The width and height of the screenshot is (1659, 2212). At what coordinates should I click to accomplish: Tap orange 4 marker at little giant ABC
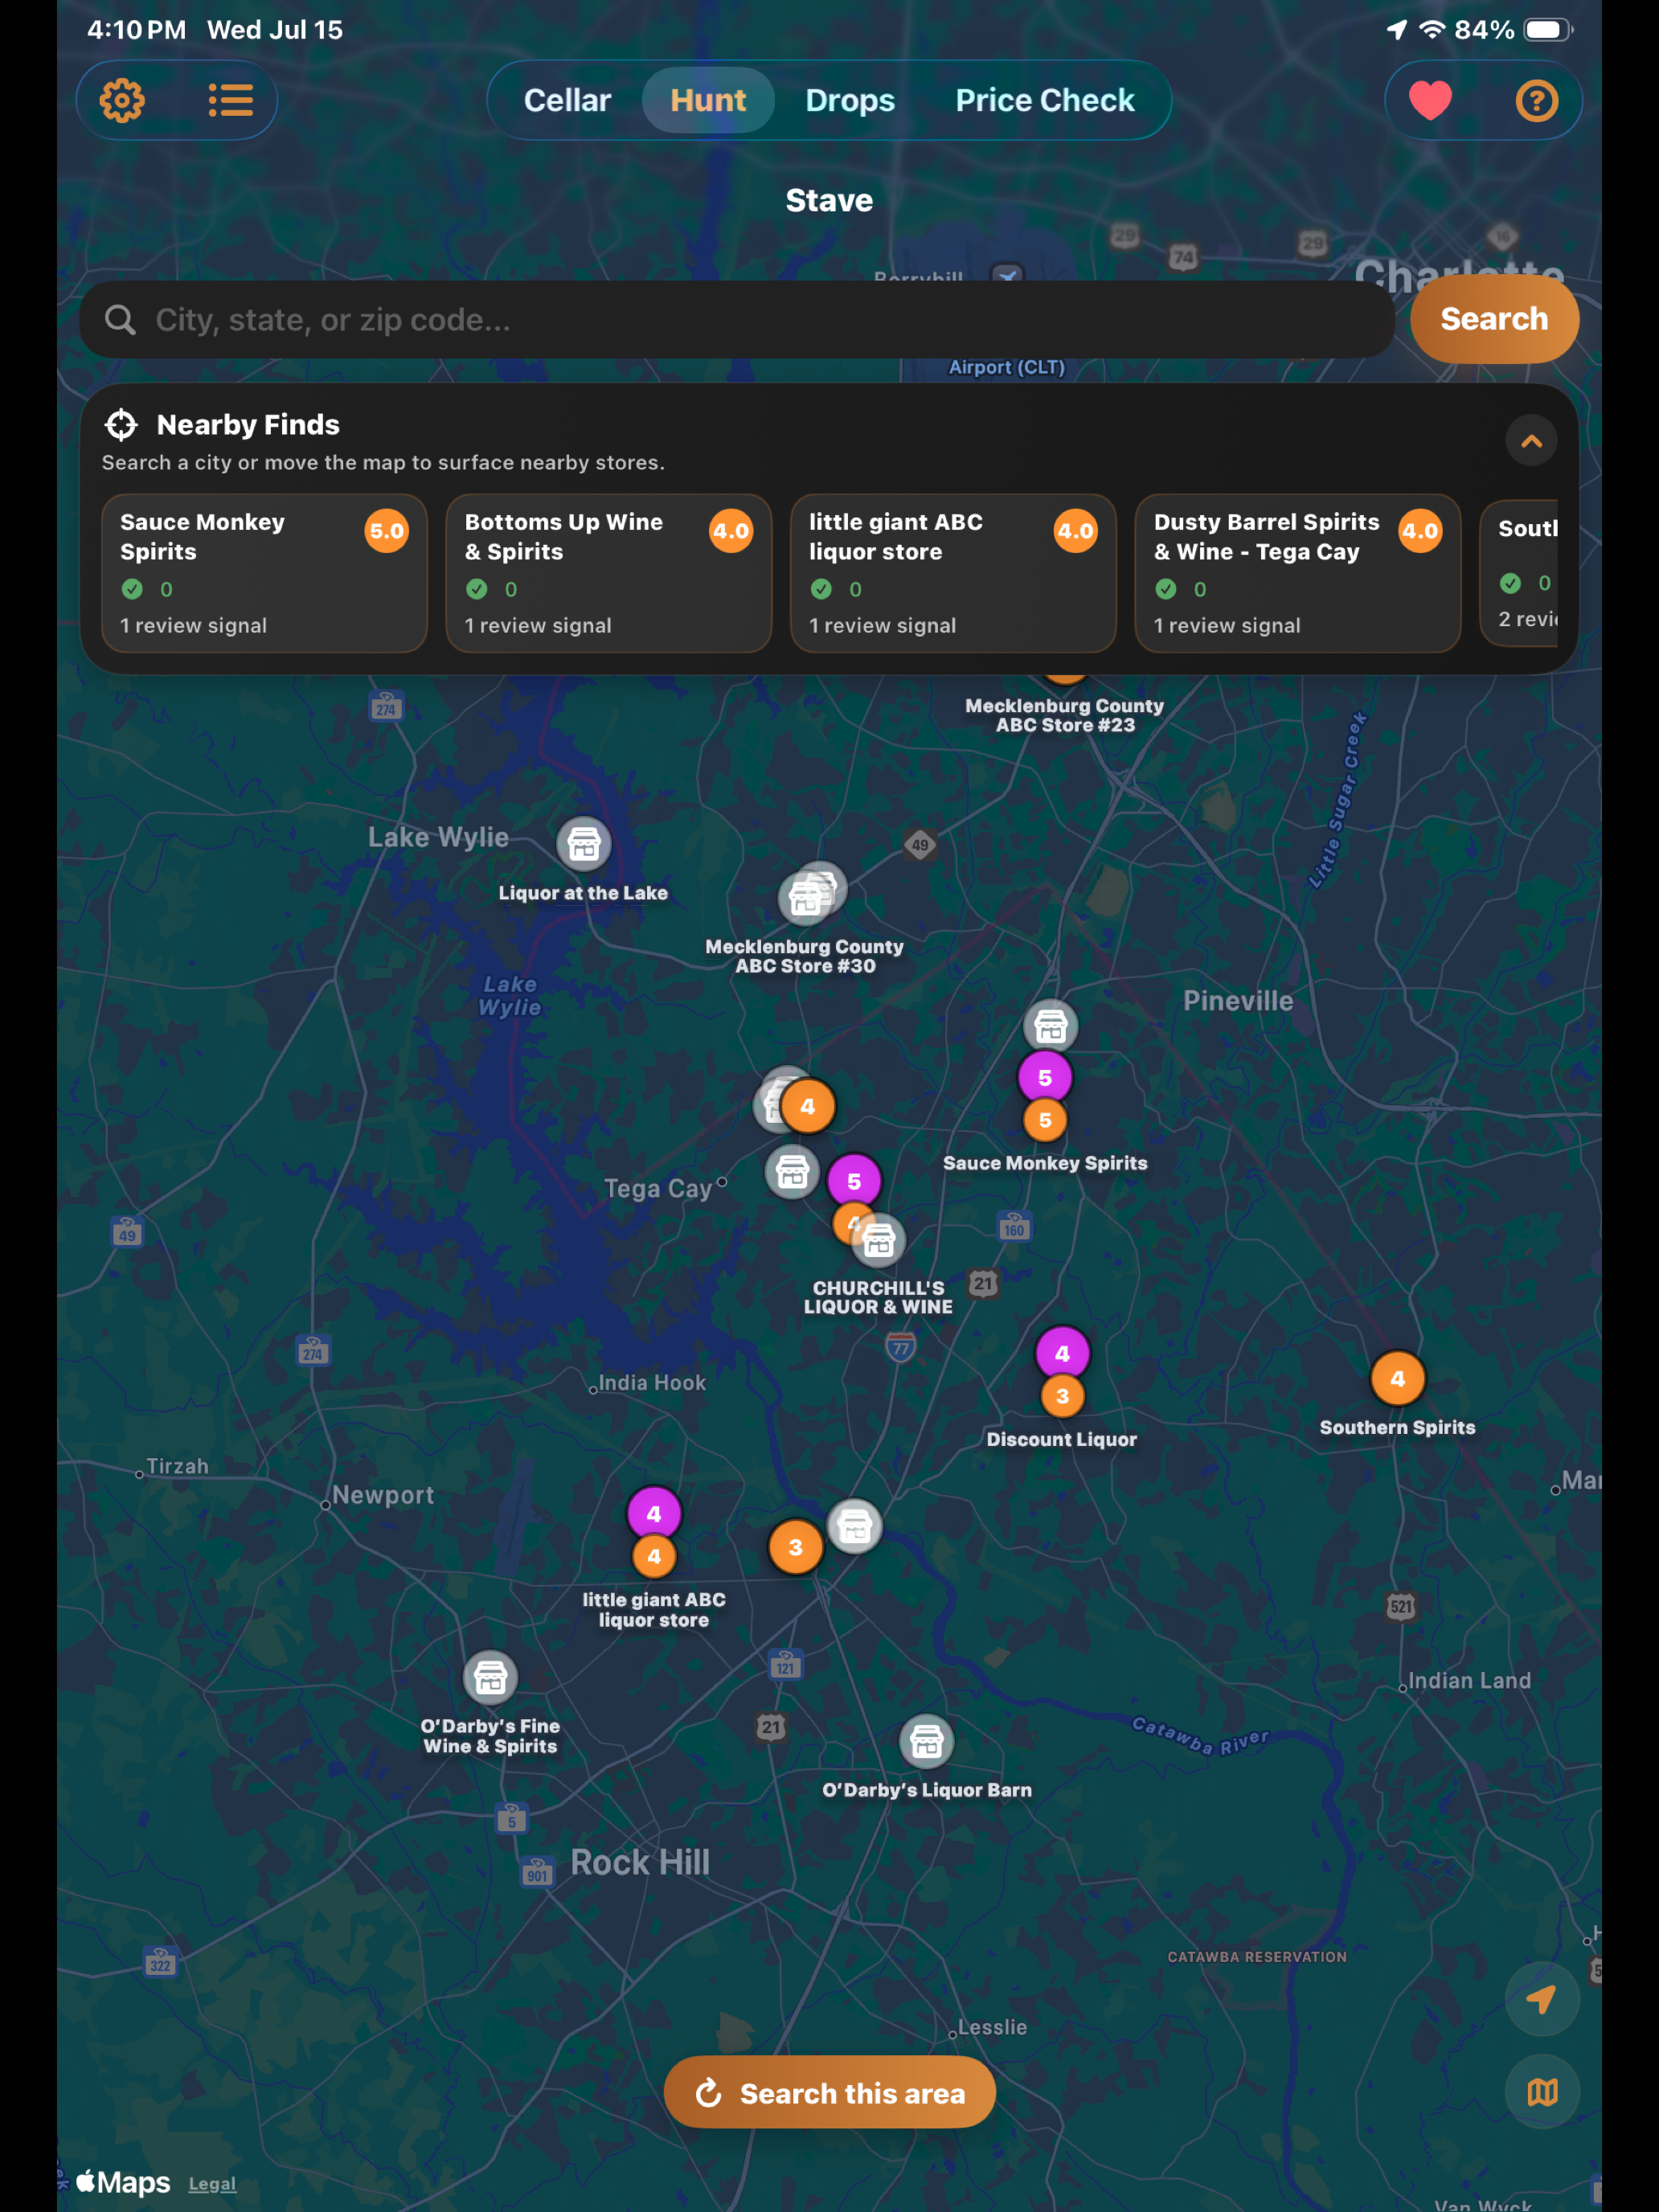click(x=654, y=1556)
